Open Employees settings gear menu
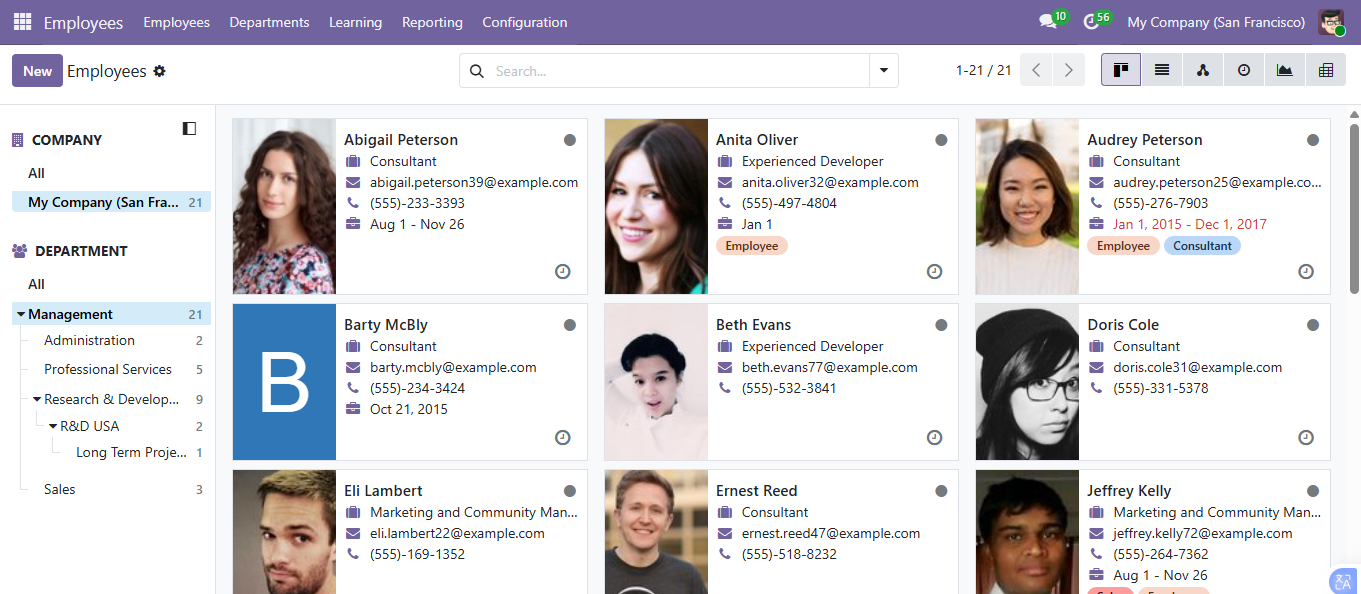This screenshot has width=1361, height=594. (x=159, y=71)
